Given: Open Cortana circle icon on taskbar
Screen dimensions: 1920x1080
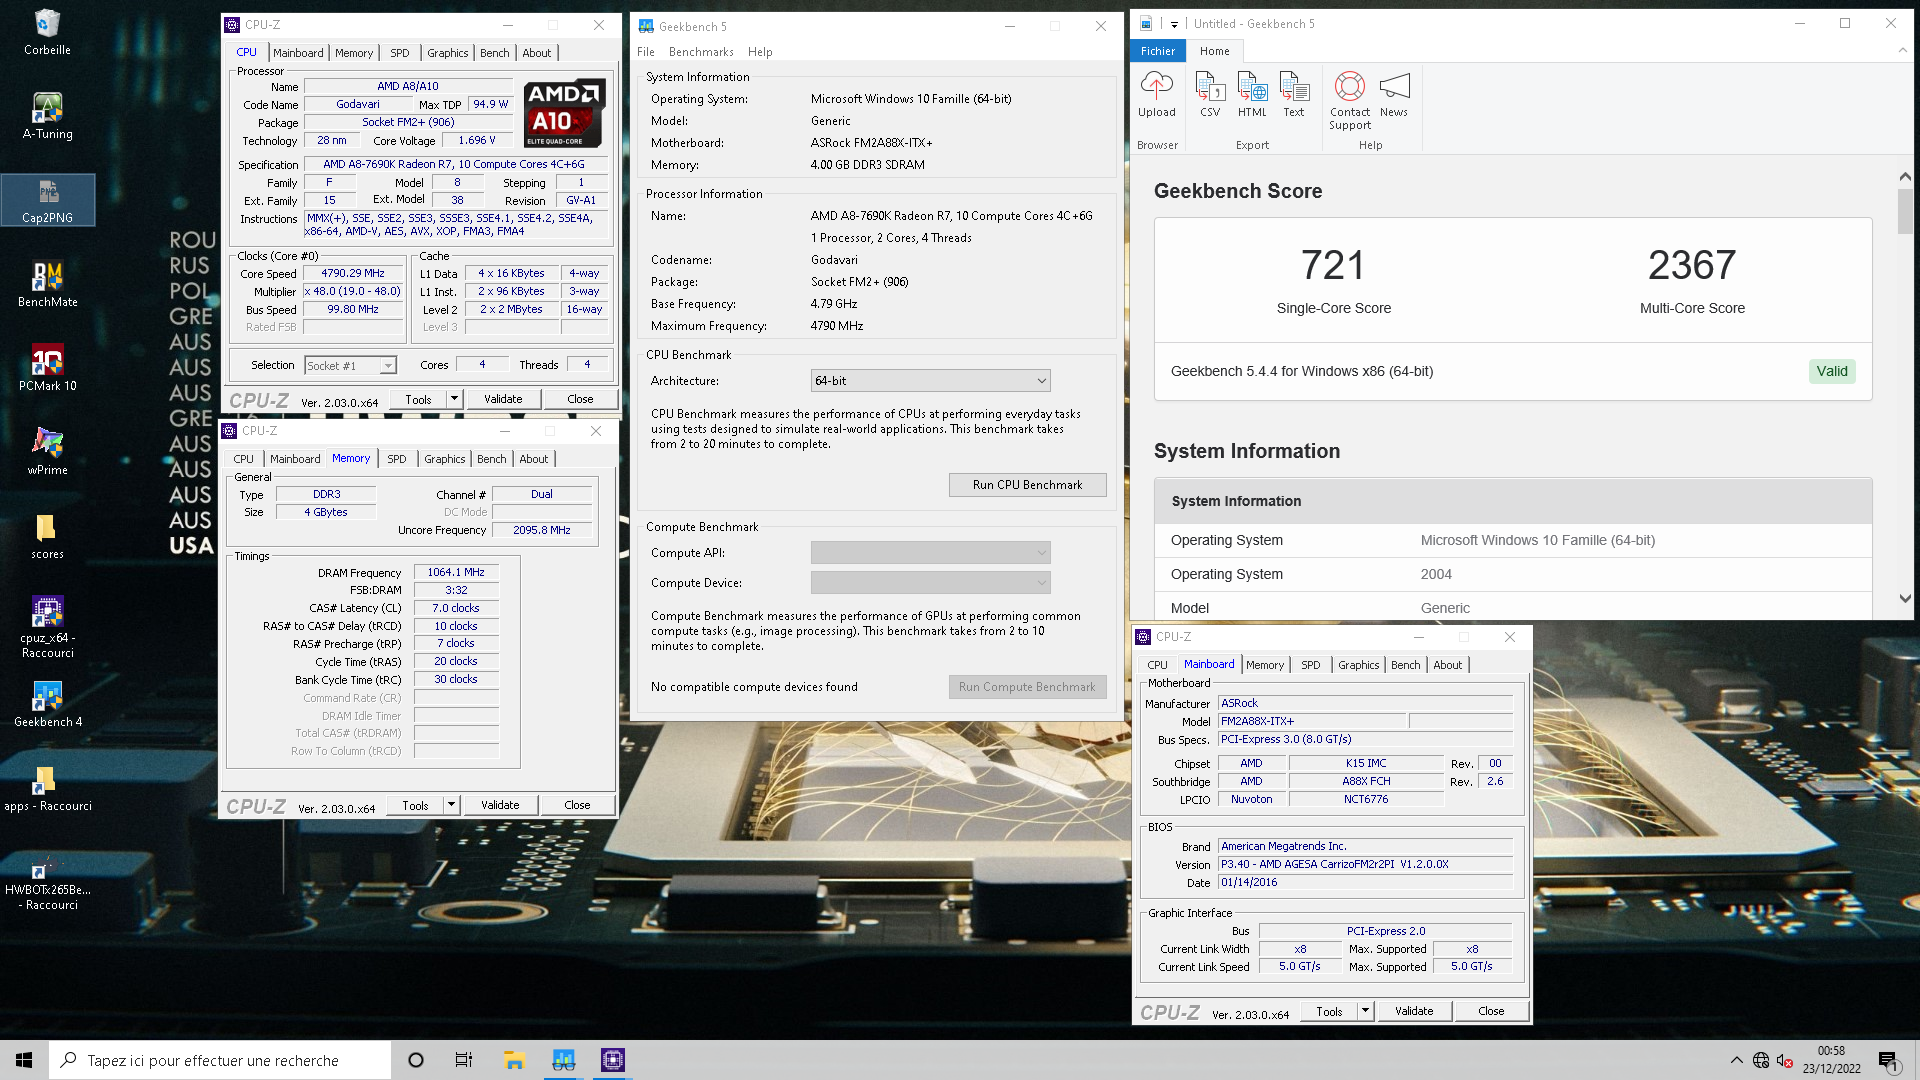Looking at the screenshot, I should pos(416,1060).
